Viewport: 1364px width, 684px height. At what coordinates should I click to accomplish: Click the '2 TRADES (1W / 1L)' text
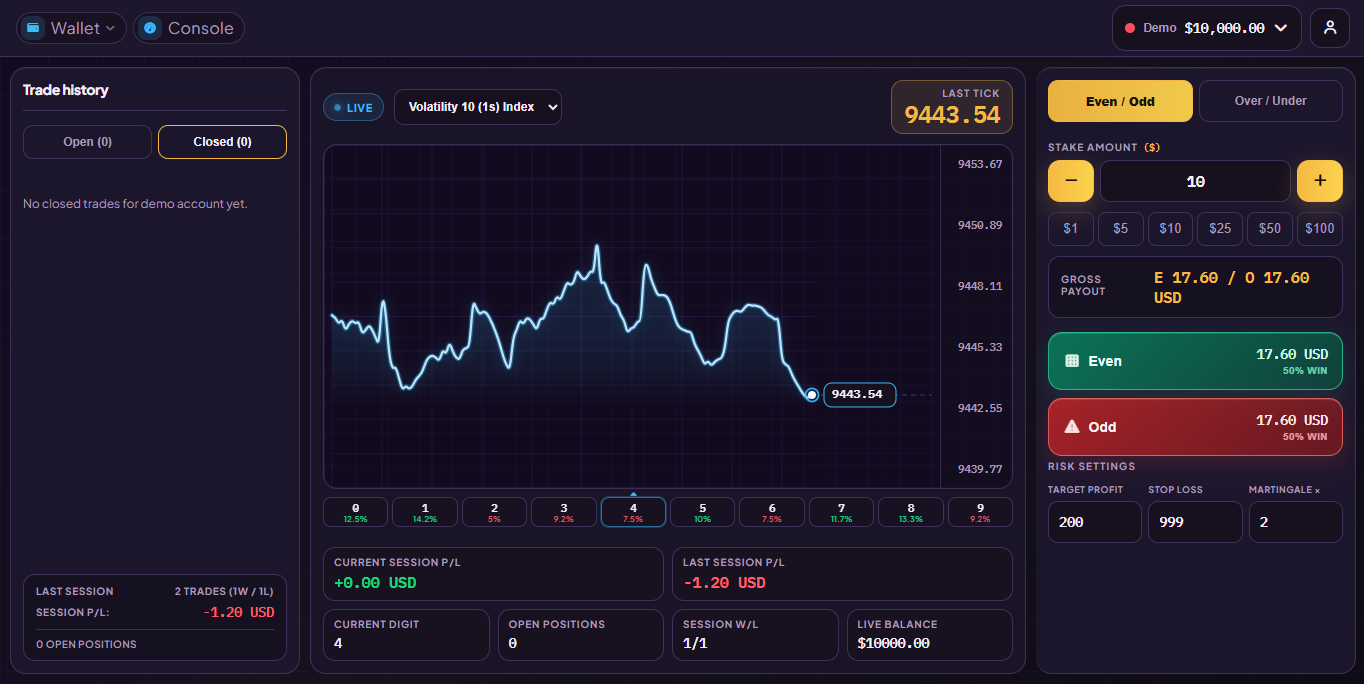point(224,591)
